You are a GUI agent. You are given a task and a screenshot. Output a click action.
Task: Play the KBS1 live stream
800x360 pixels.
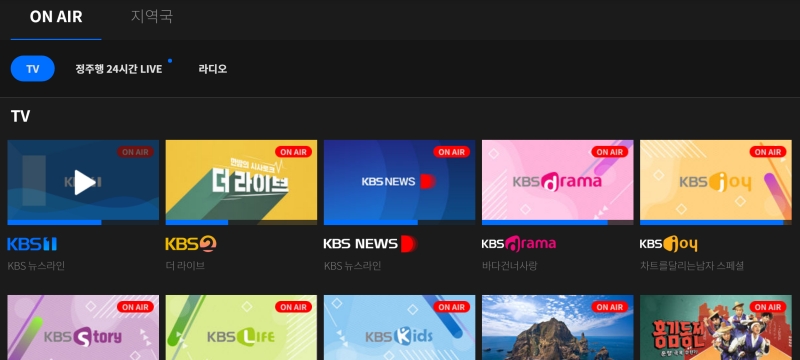(85, 182)
